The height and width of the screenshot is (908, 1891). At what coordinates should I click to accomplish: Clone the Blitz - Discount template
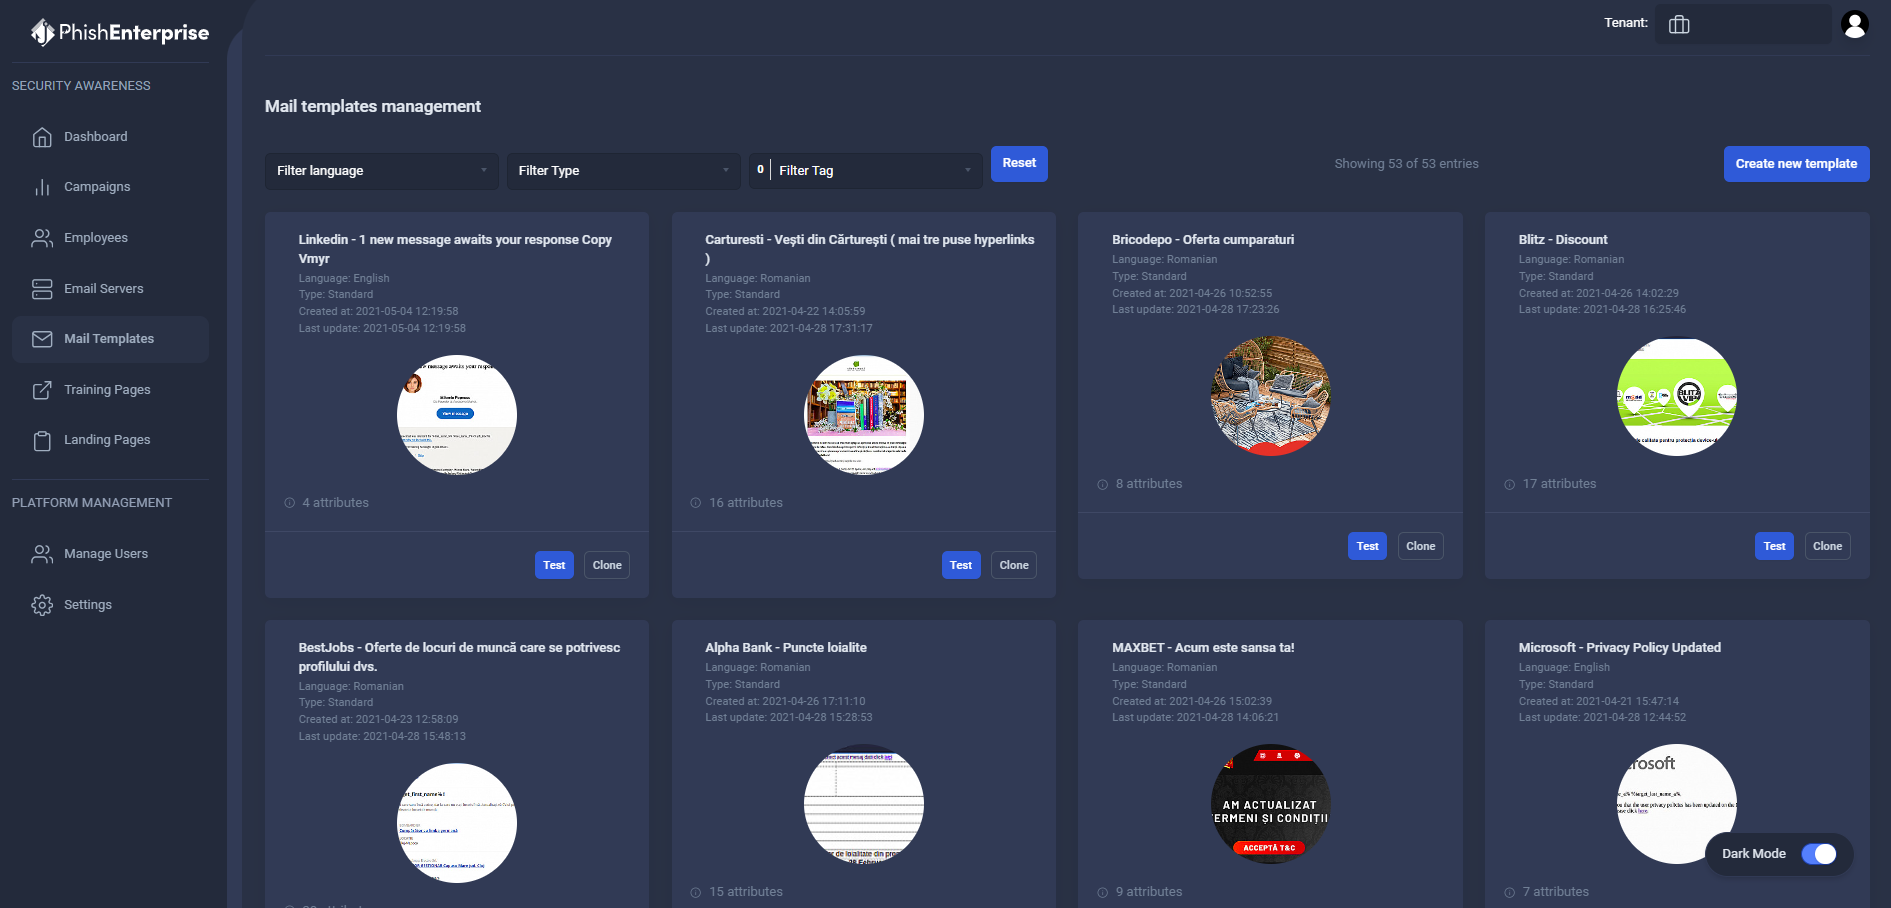coord(1828,546)
